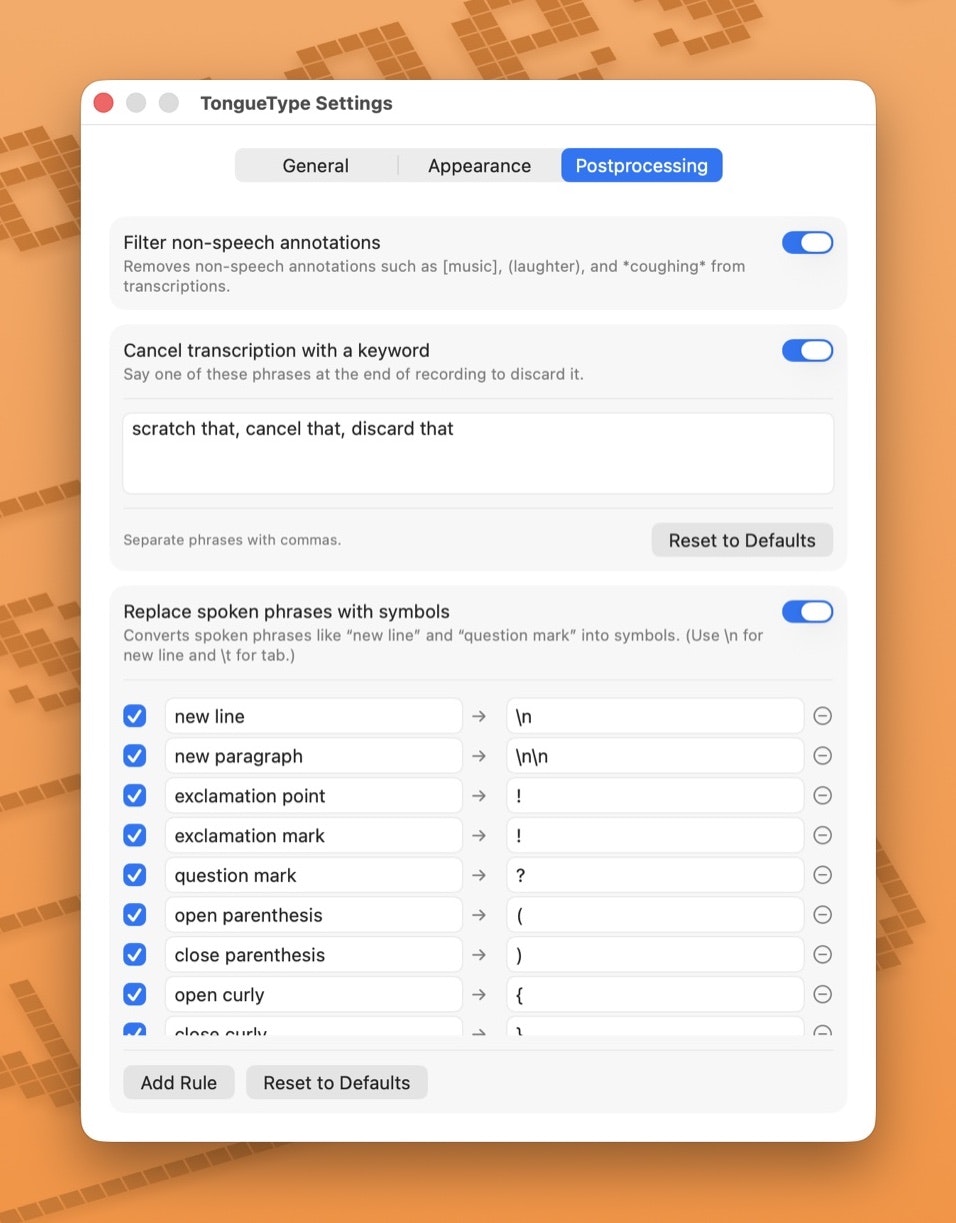This screenshot has height=1223, width=956.
Task: Close the TongueType Settings window
Action: (x=103, y=103)
